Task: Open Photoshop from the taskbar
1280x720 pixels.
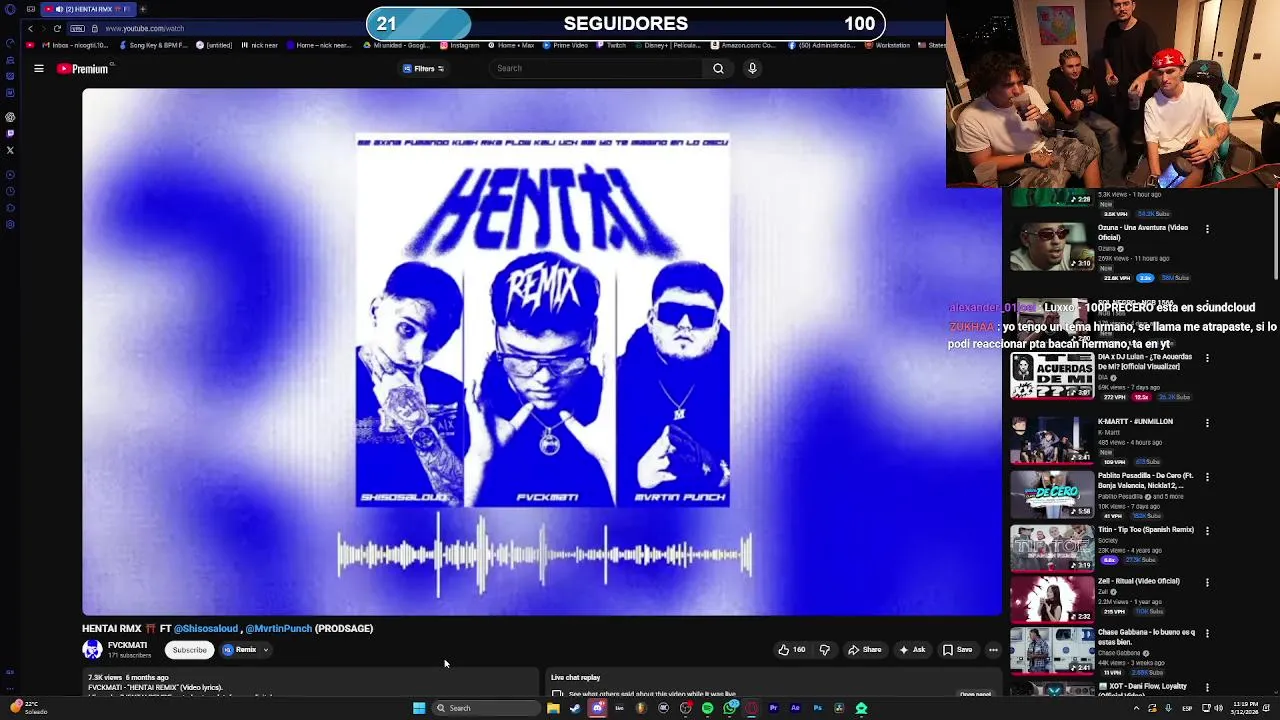Action: click(x=817, y=708)
